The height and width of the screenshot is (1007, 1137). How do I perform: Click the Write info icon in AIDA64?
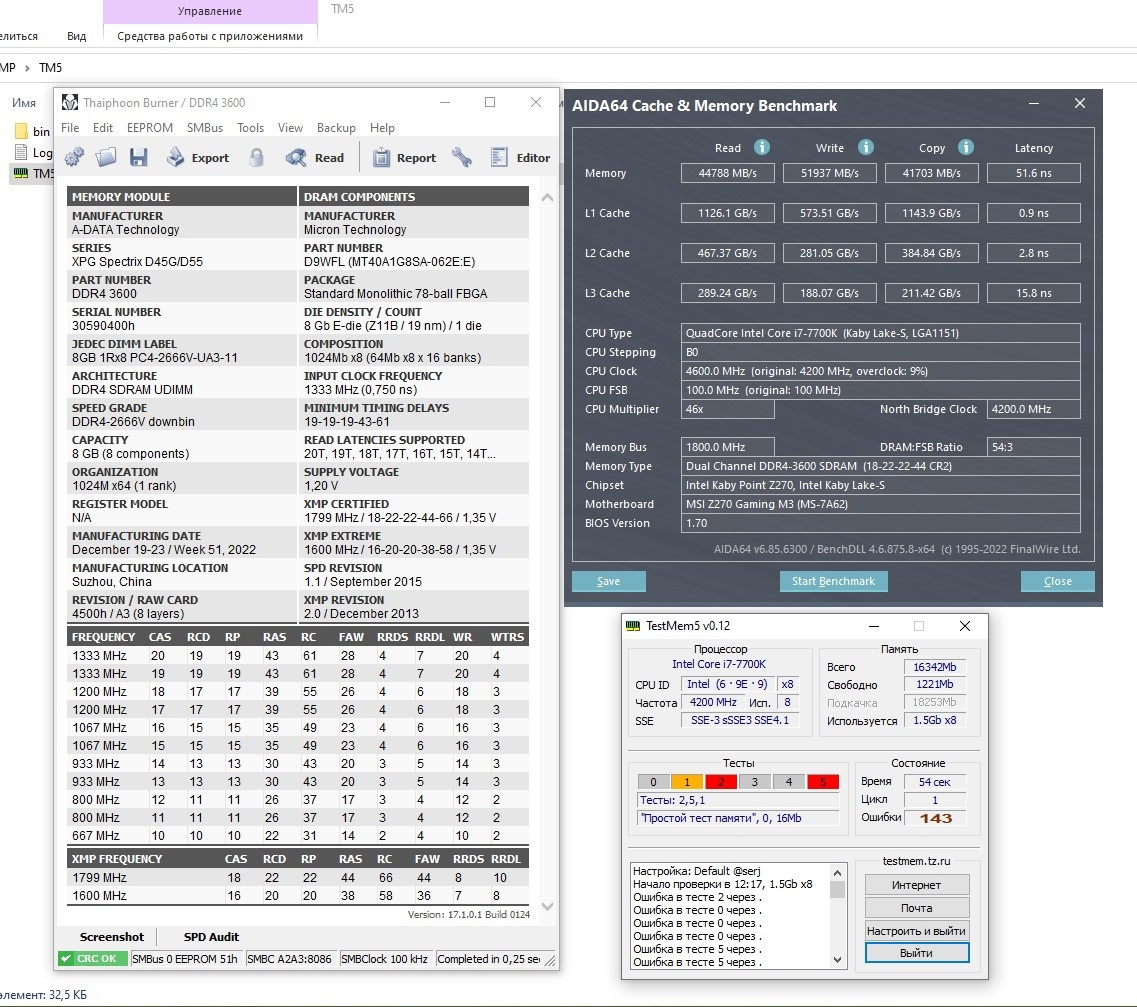click(866, 147)
